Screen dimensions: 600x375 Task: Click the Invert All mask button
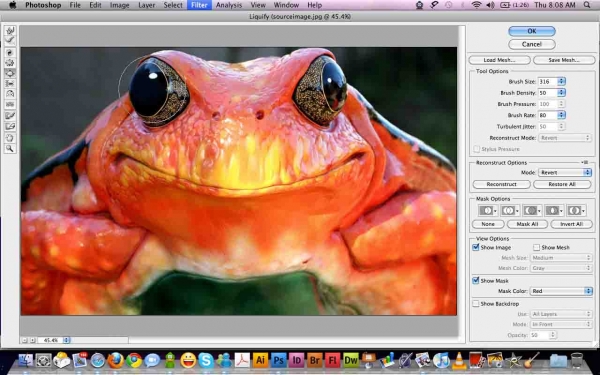572,224
